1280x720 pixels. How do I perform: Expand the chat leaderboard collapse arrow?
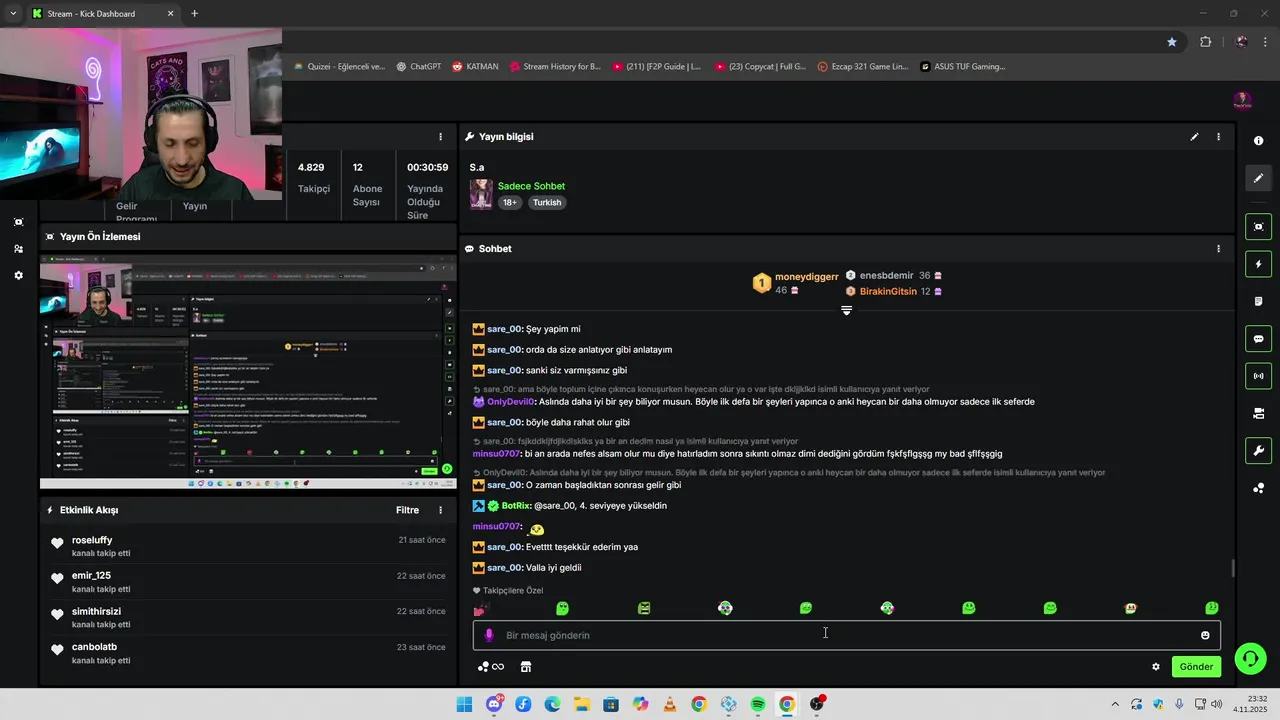coord(846,311)
